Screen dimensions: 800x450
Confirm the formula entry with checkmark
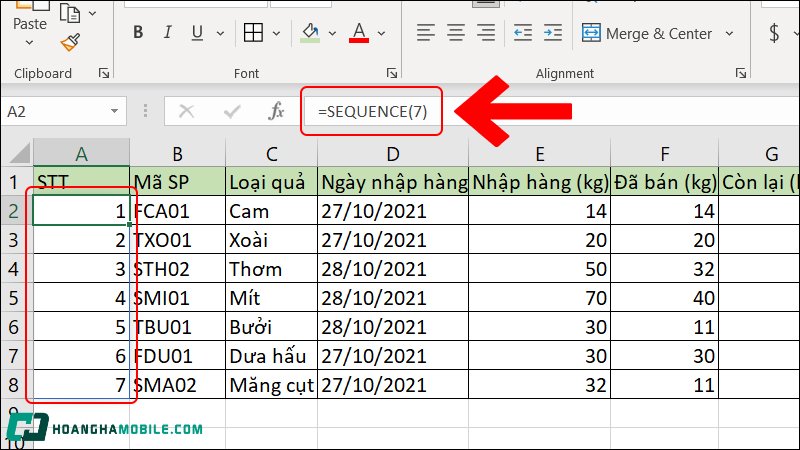232,111
